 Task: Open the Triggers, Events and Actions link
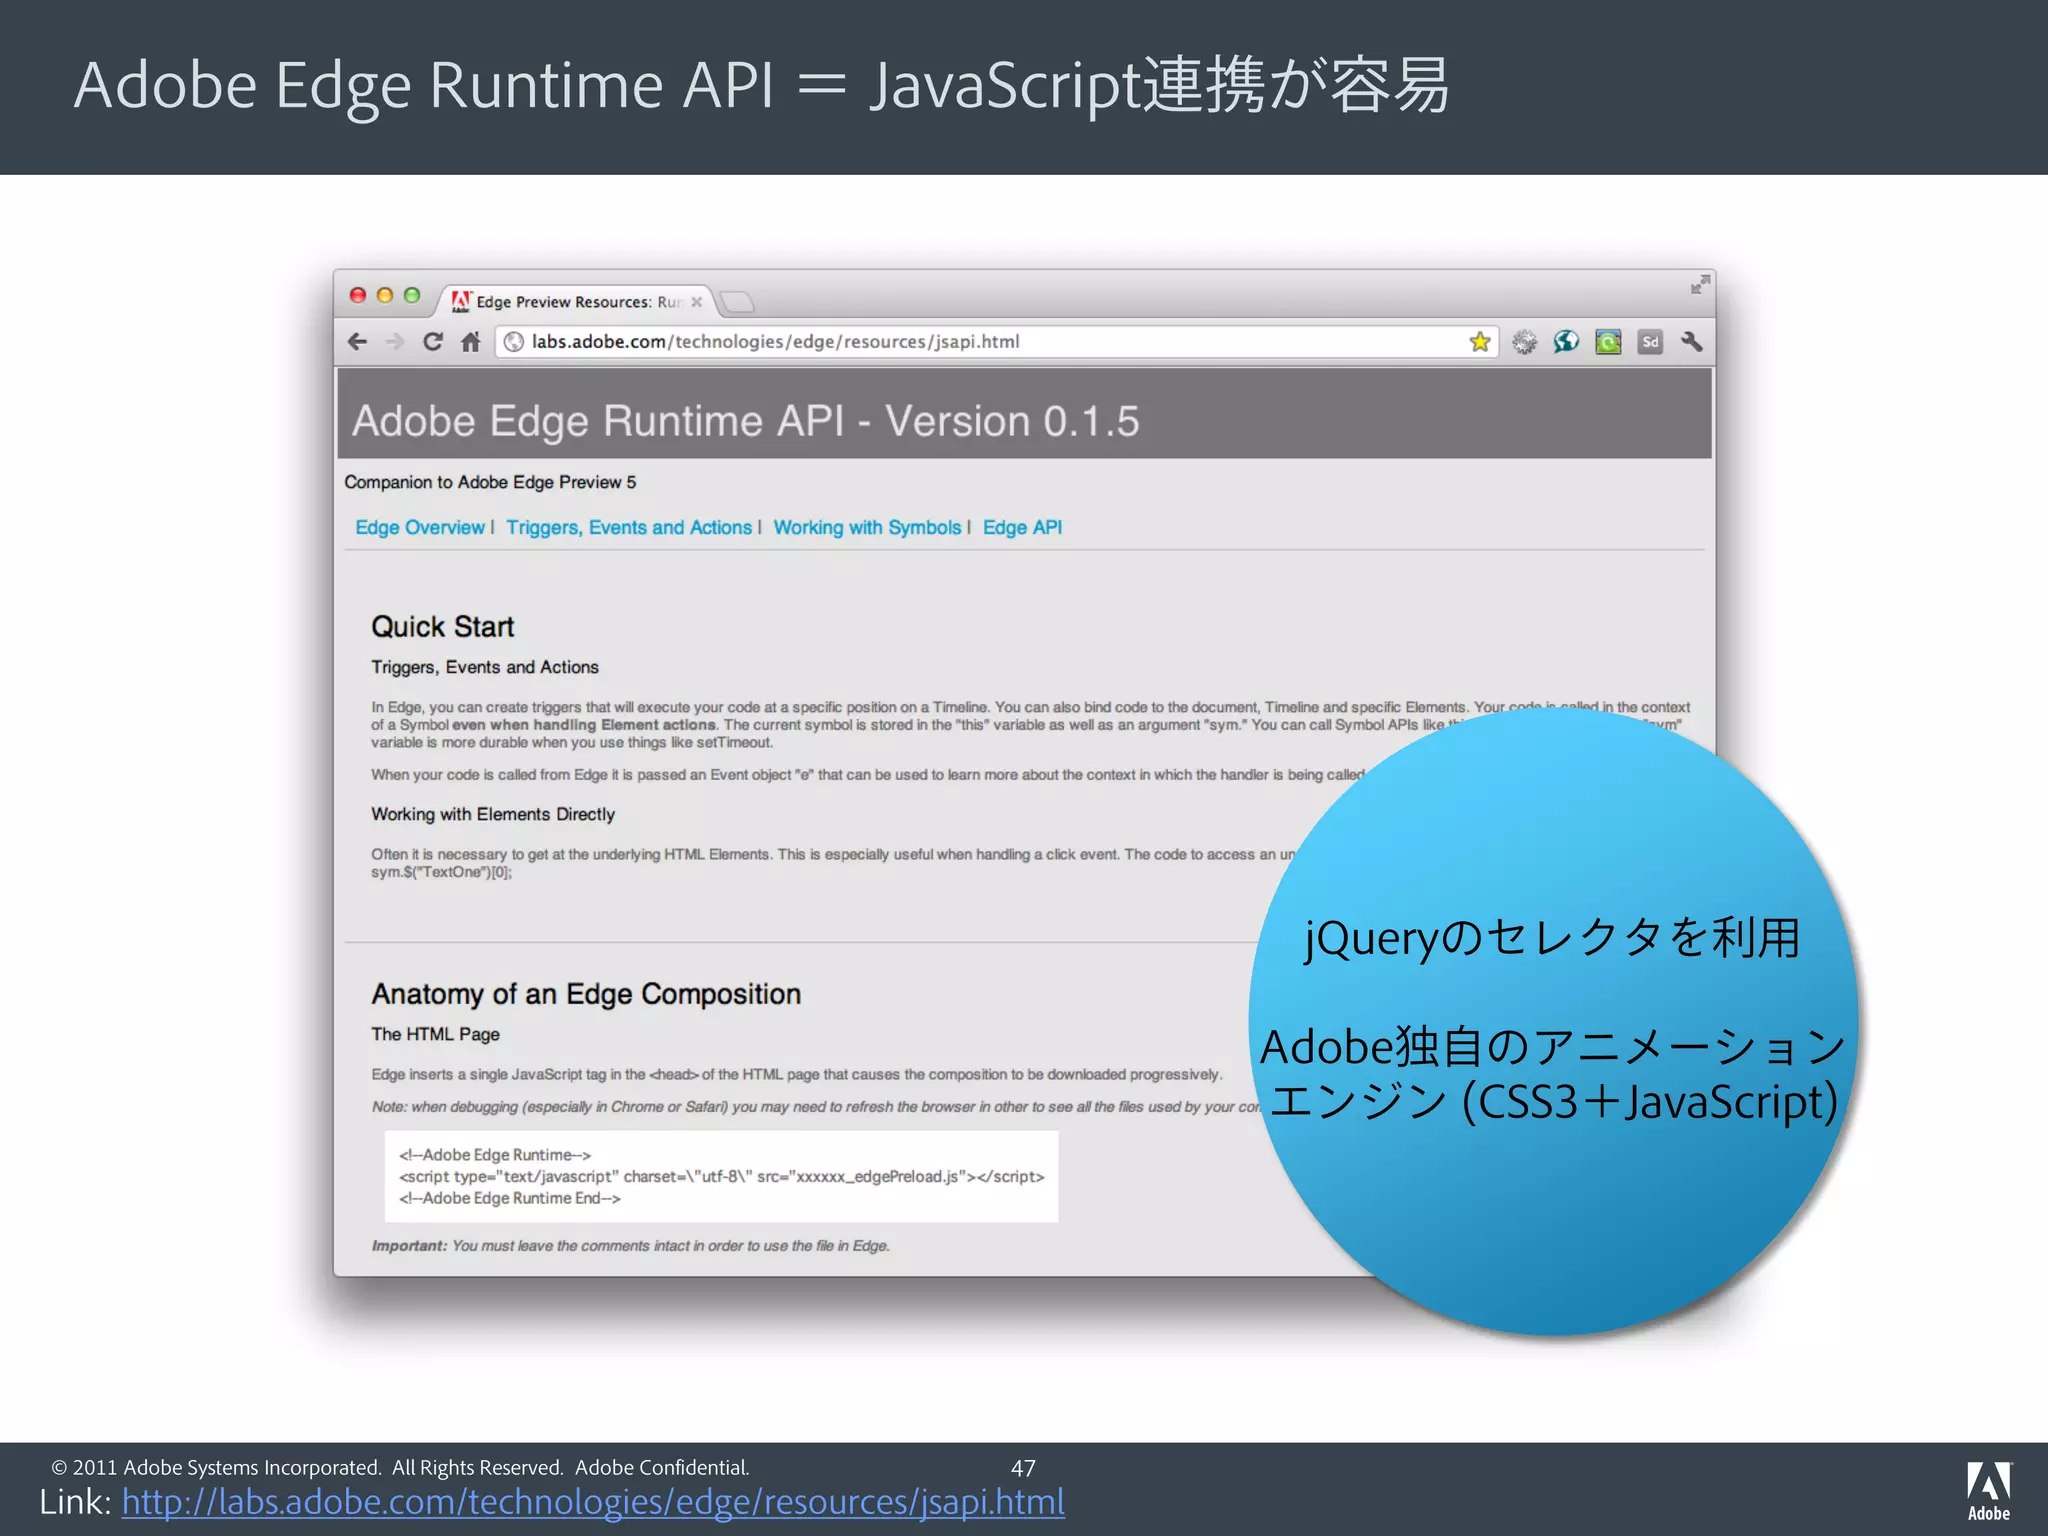[x=629, y=527]
